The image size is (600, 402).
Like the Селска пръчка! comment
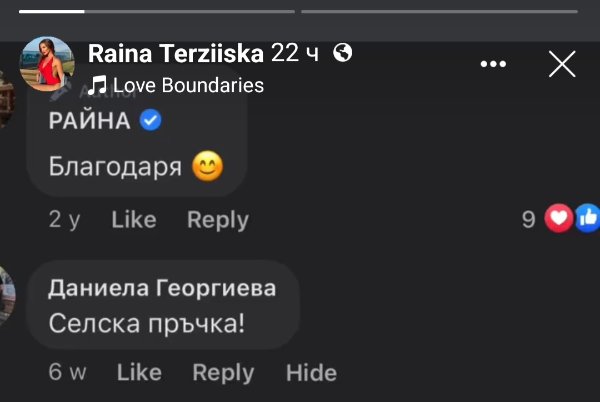click(139, 372)
